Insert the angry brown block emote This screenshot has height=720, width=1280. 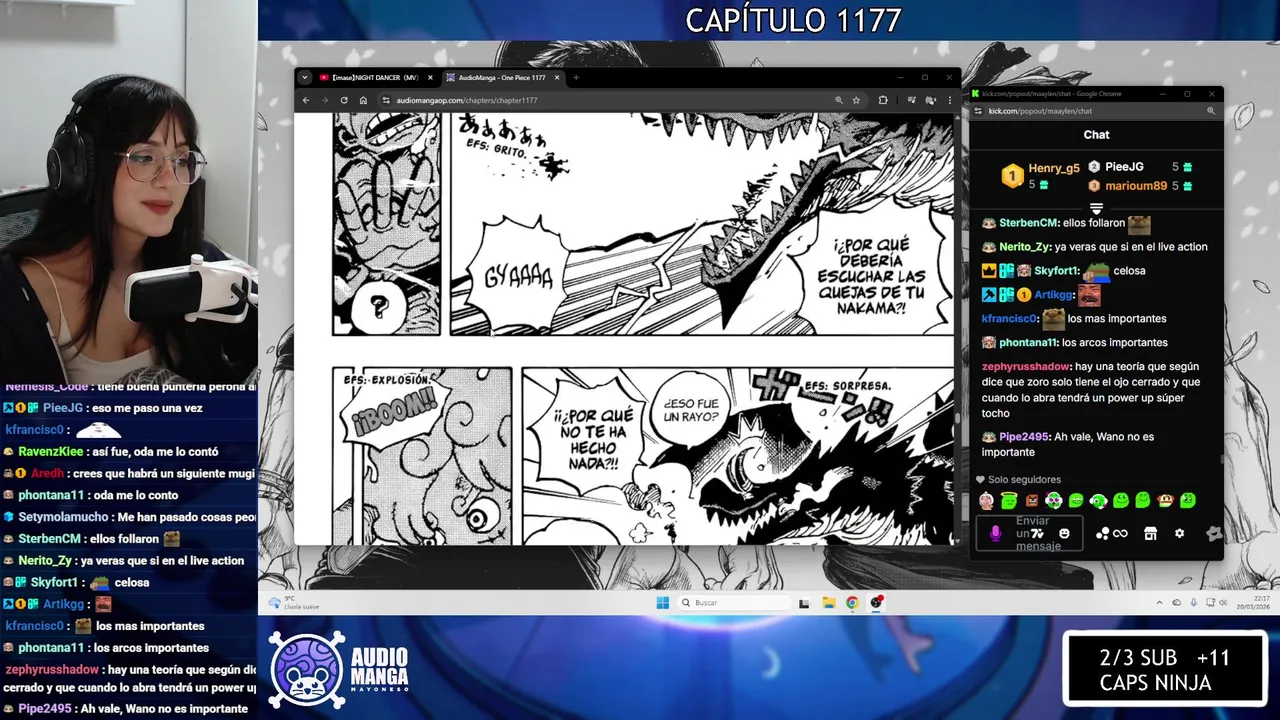click(1031, 501)
